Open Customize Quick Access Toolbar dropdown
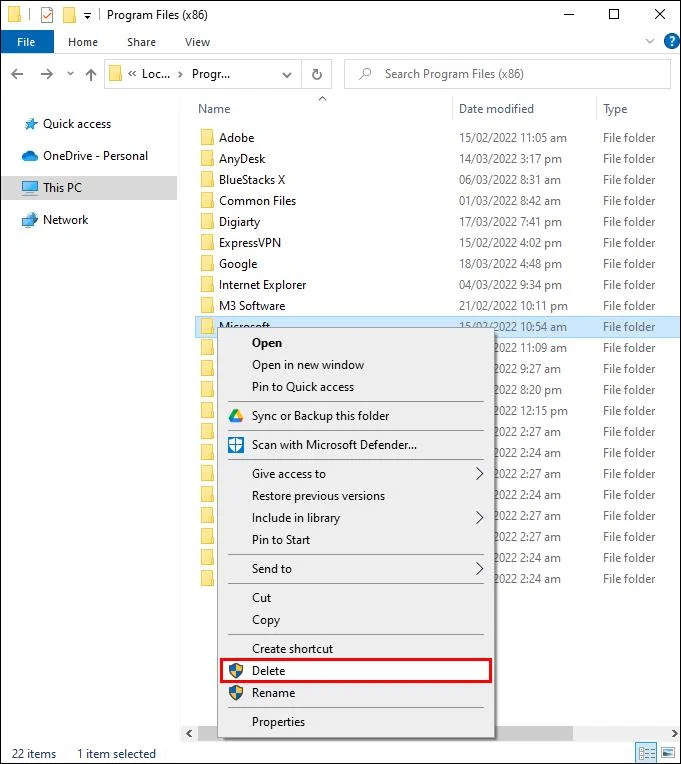The image size is (681, 764). coord(87,16)
